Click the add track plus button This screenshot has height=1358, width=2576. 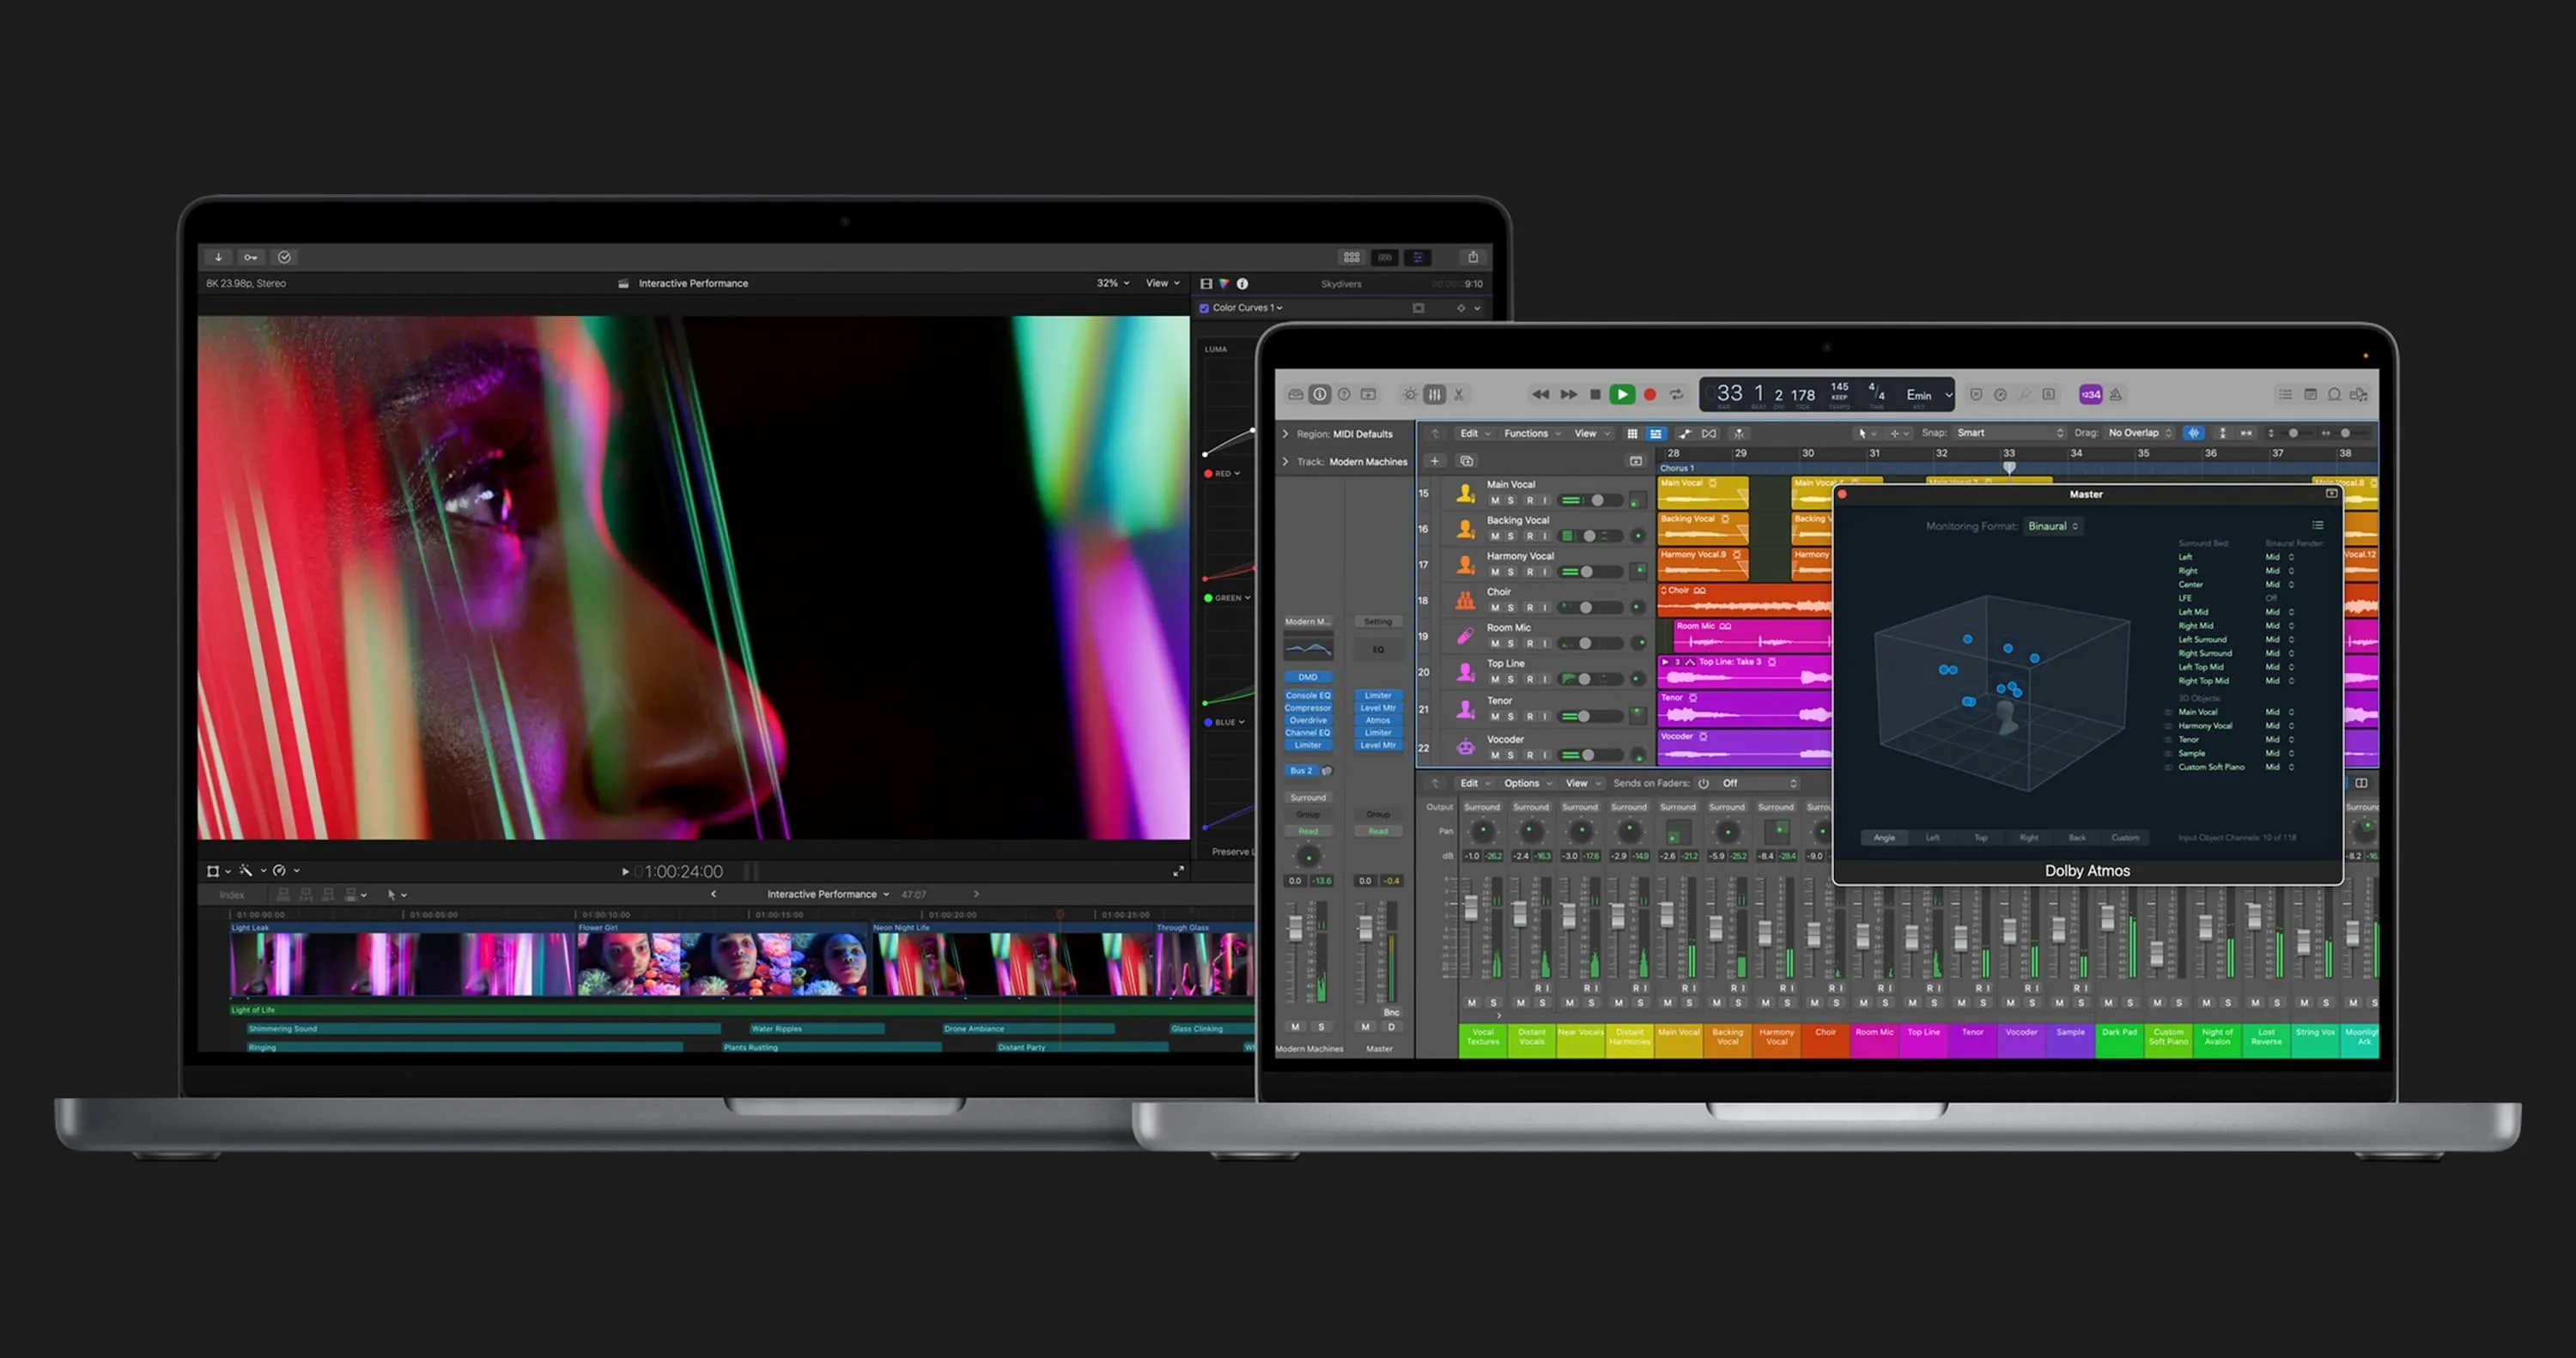(x=1435, y=461)
